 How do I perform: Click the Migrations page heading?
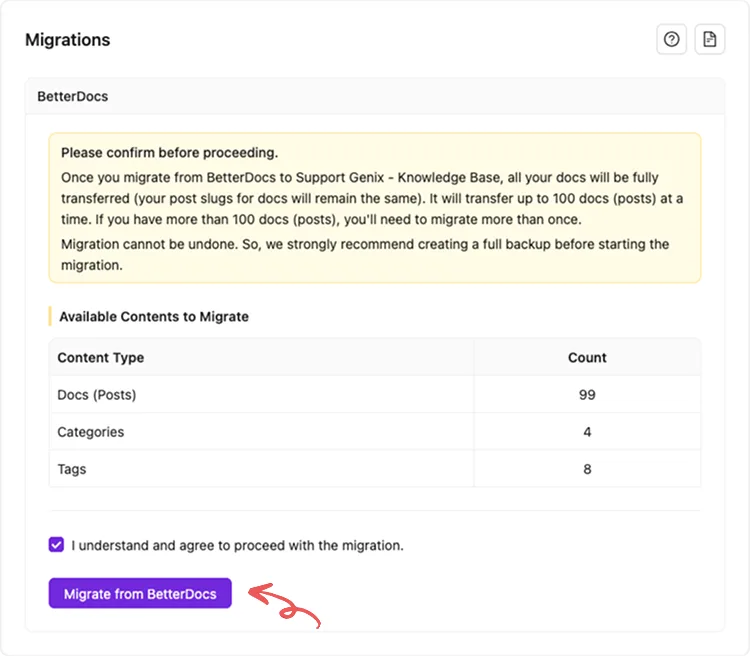click(x=67, y=40)
